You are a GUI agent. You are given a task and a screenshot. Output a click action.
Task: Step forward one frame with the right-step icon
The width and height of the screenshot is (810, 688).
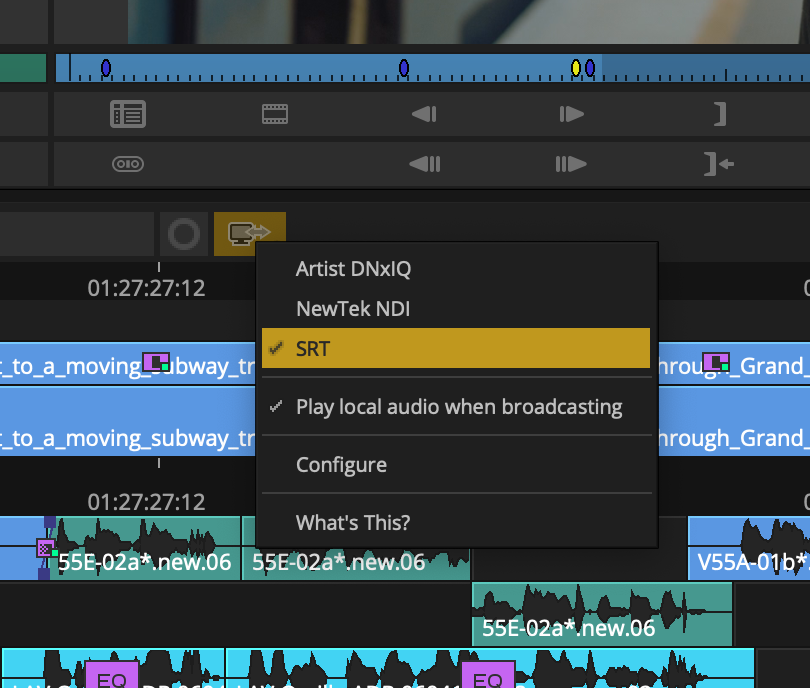571,113
